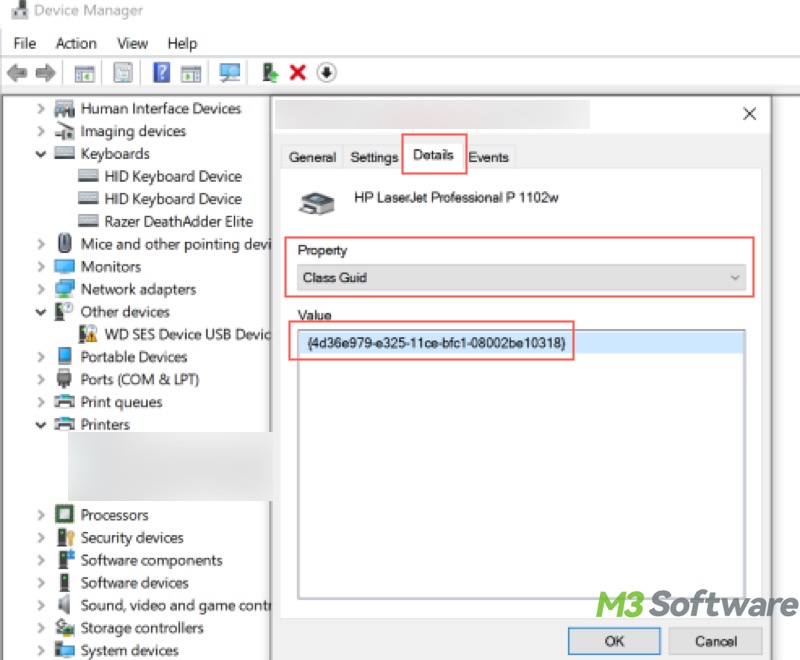Expand the Ports (COM & LPT) node
Image resolution: width=800 pixels, height=660 pixels.
point(41,379)
